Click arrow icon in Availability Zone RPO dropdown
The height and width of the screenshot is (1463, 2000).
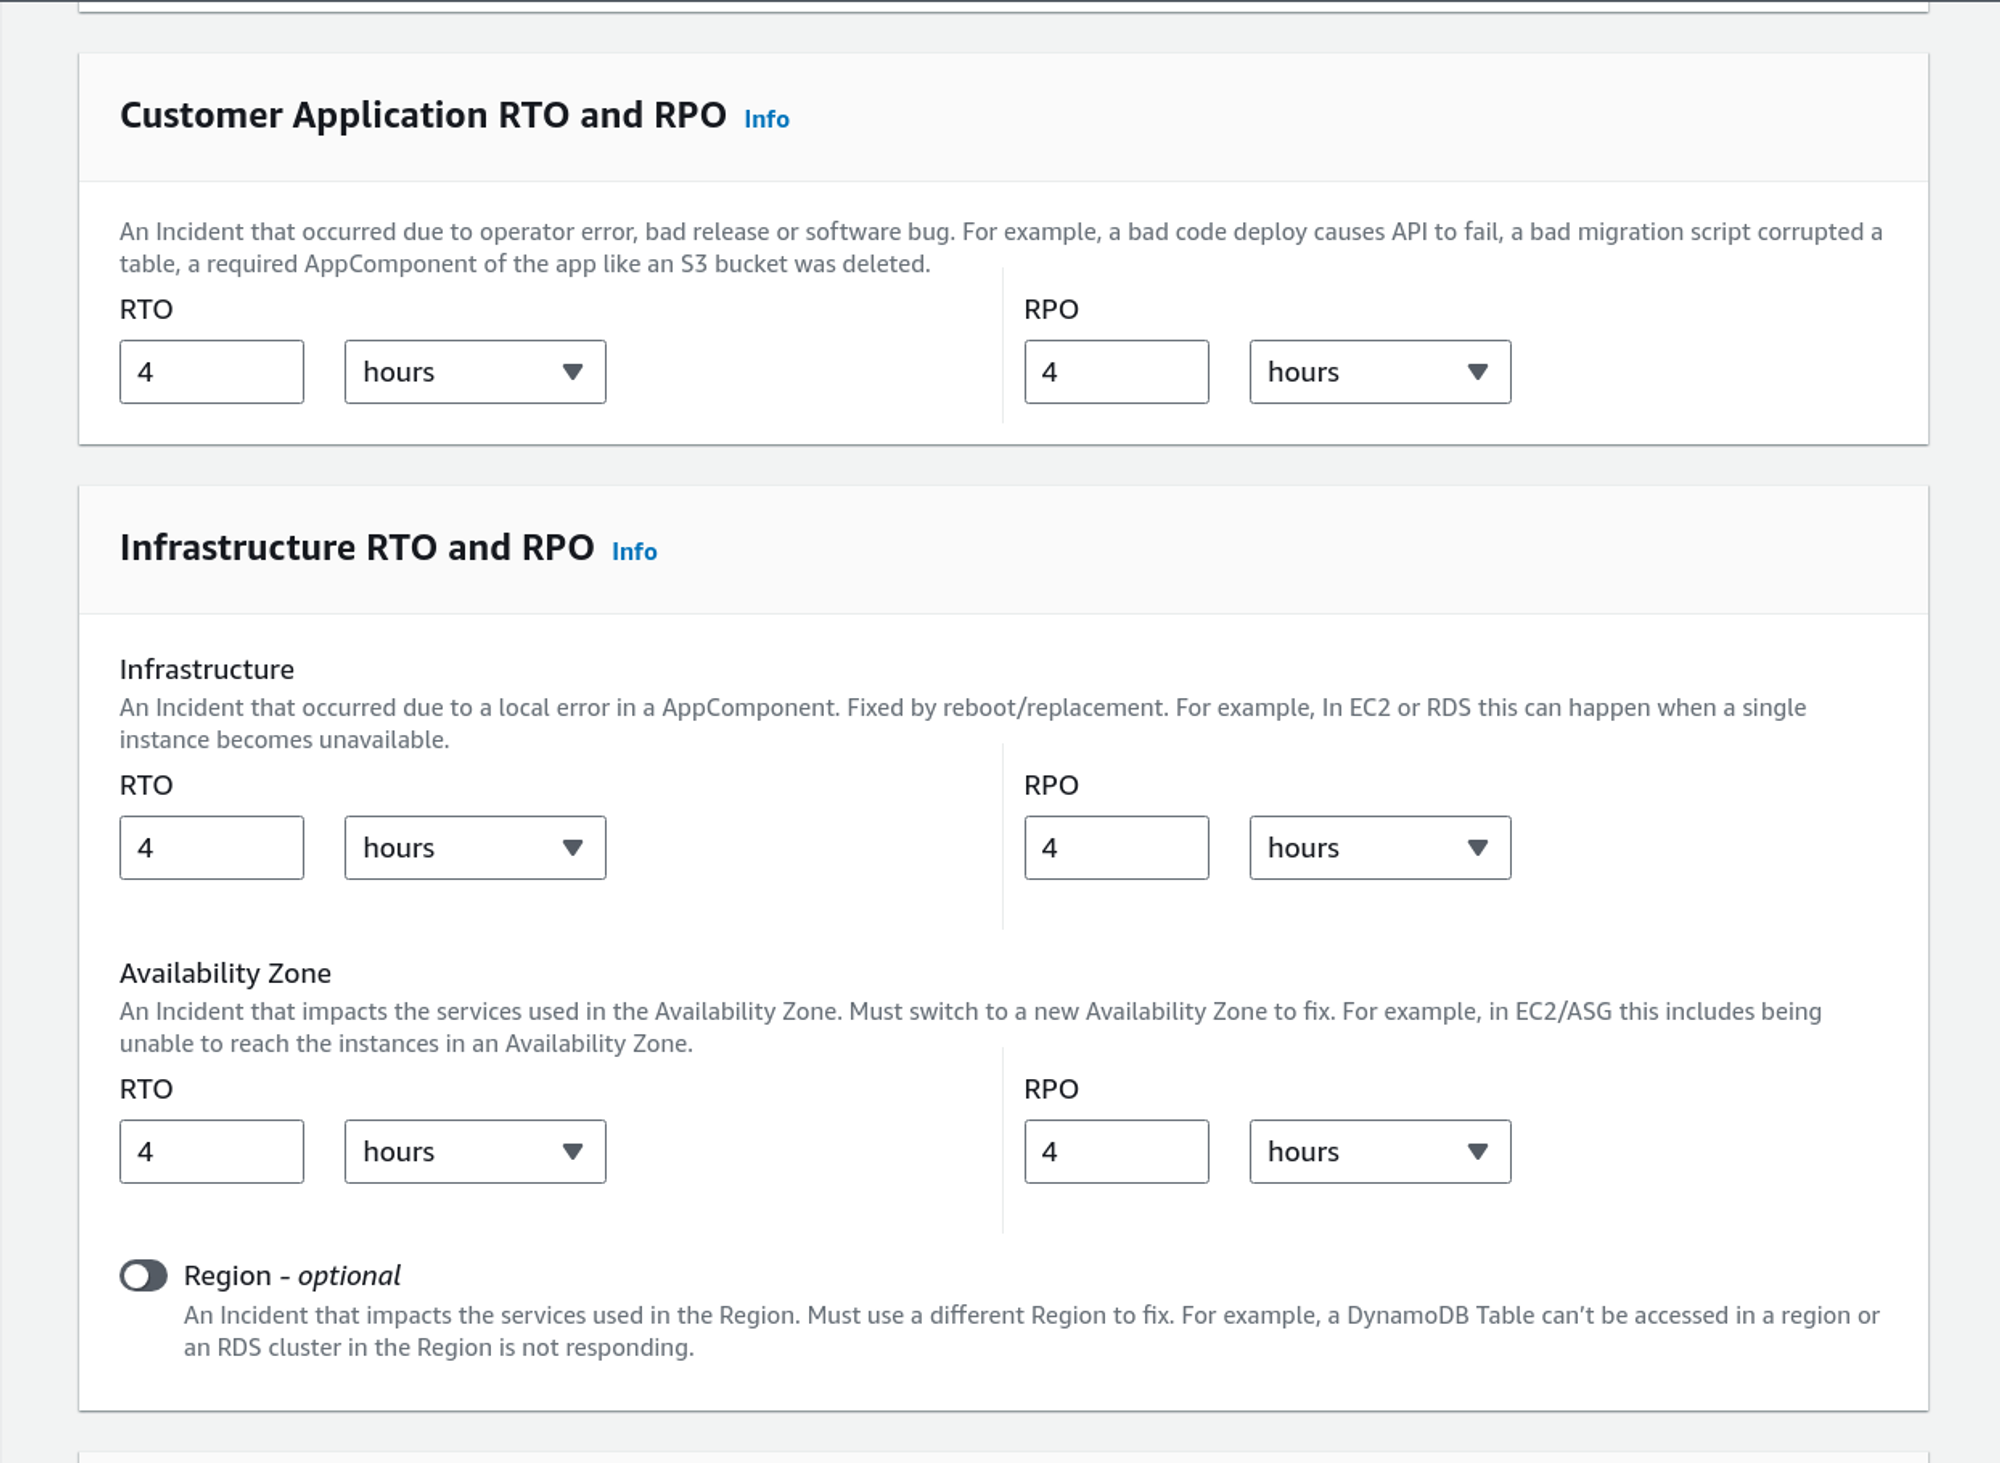[1477, 1152]
